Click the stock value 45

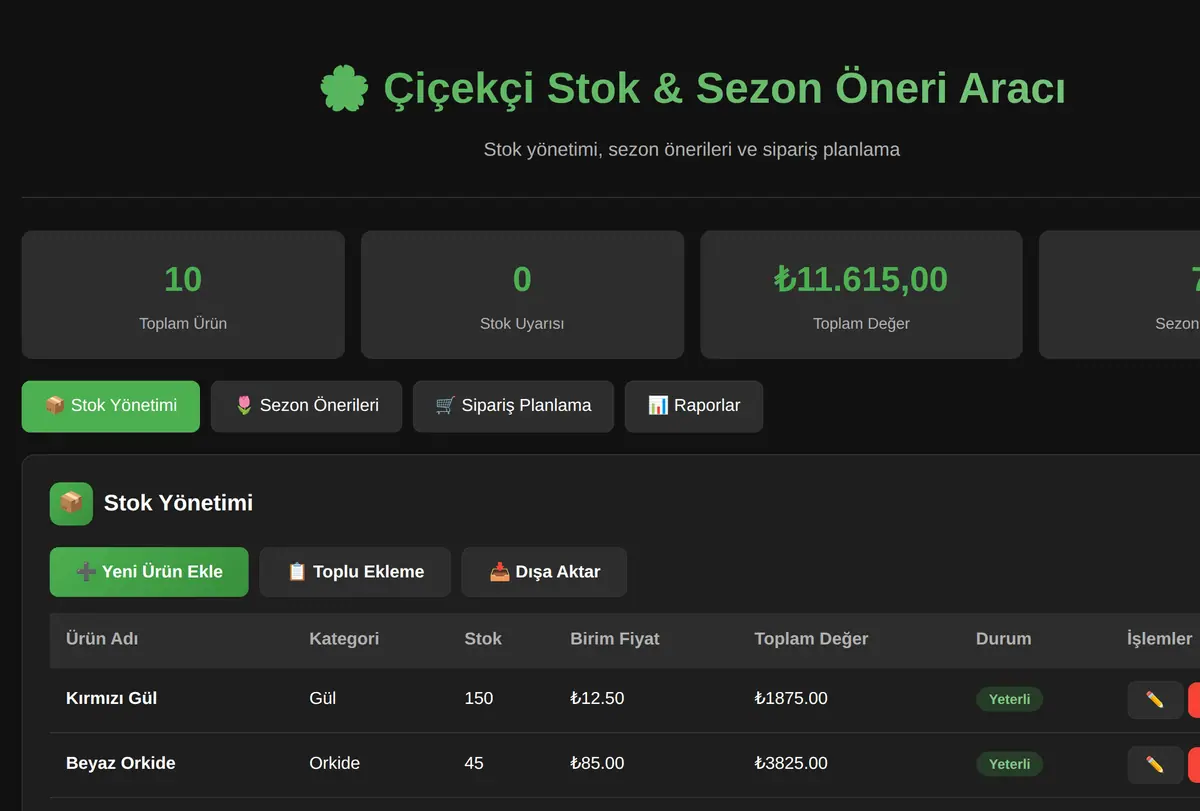tap(474, 763)
